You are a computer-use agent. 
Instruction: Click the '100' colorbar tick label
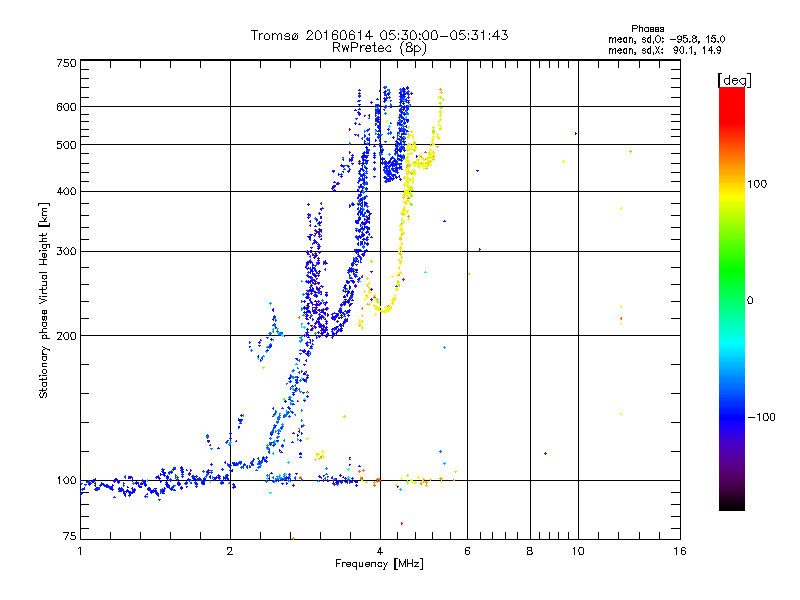tap(757, 184)
